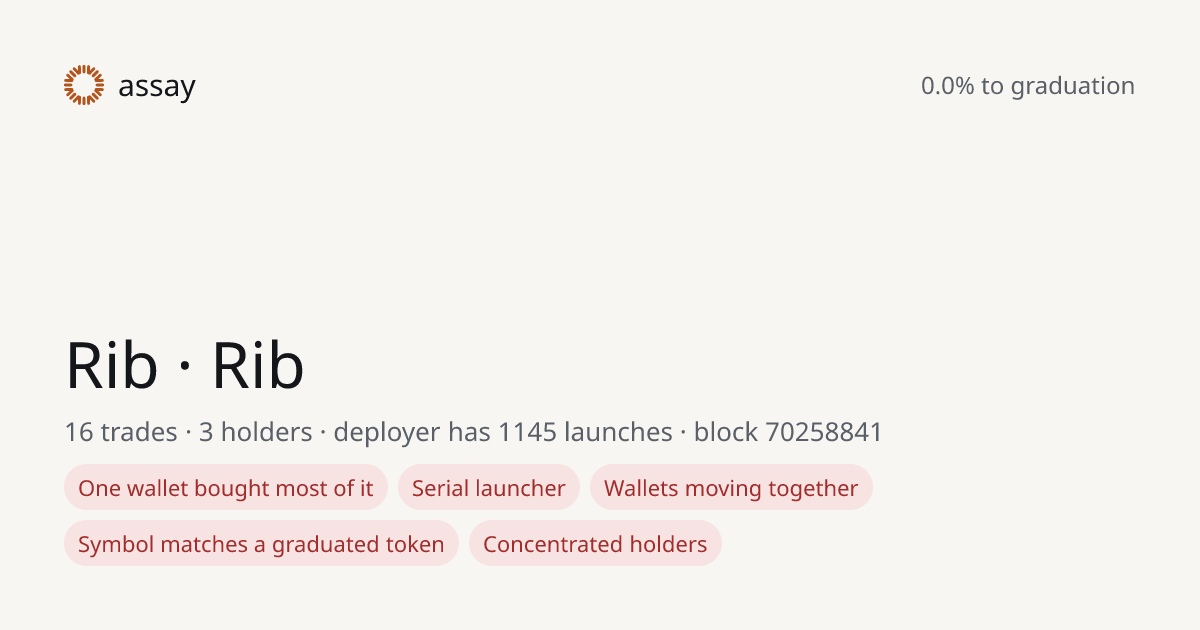Select the One wallet bought most of it tag
The width and height of the screenshot is (1200, 630).
pos(226,488)
